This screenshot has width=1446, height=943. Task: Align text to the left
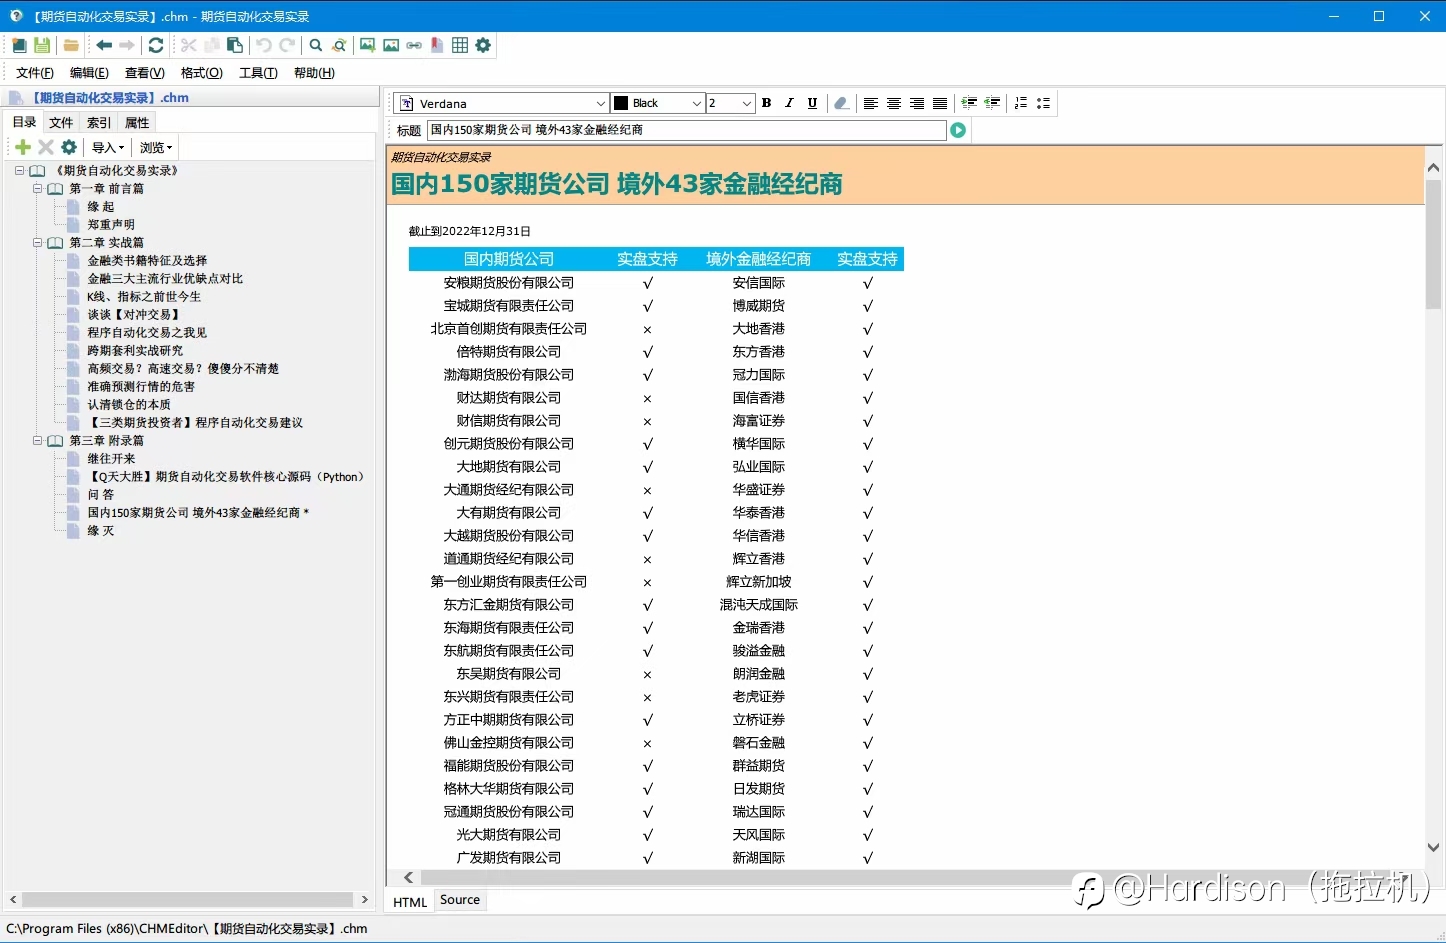pyautogui.click(x=871, y=103)
